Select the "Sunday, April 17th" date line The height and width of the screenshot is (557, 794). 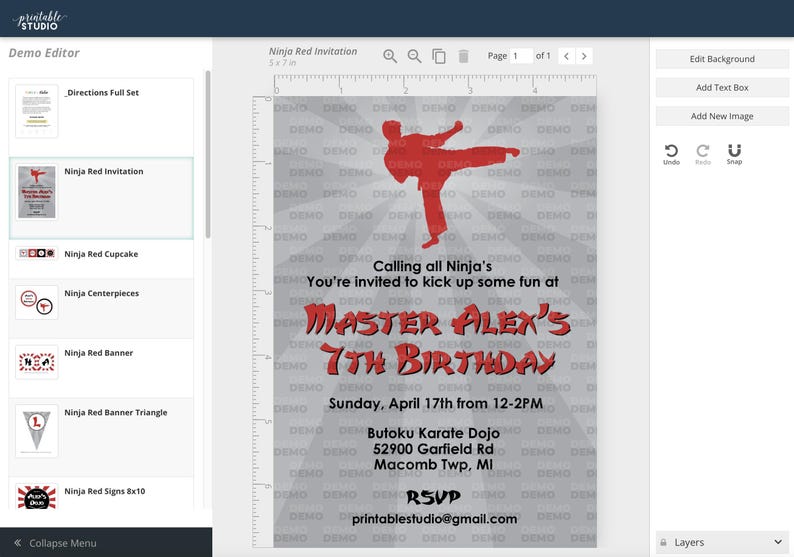(435, 404)
